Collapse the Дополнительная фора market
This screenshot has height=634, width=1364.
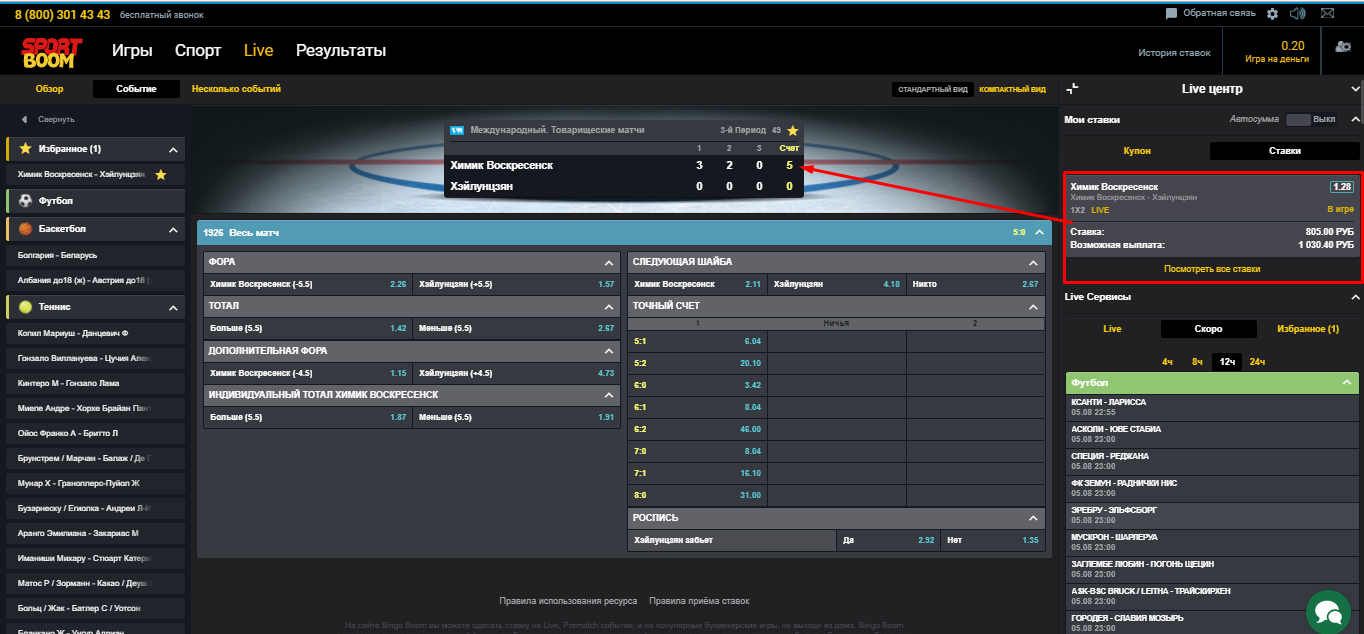click(609, 351)
